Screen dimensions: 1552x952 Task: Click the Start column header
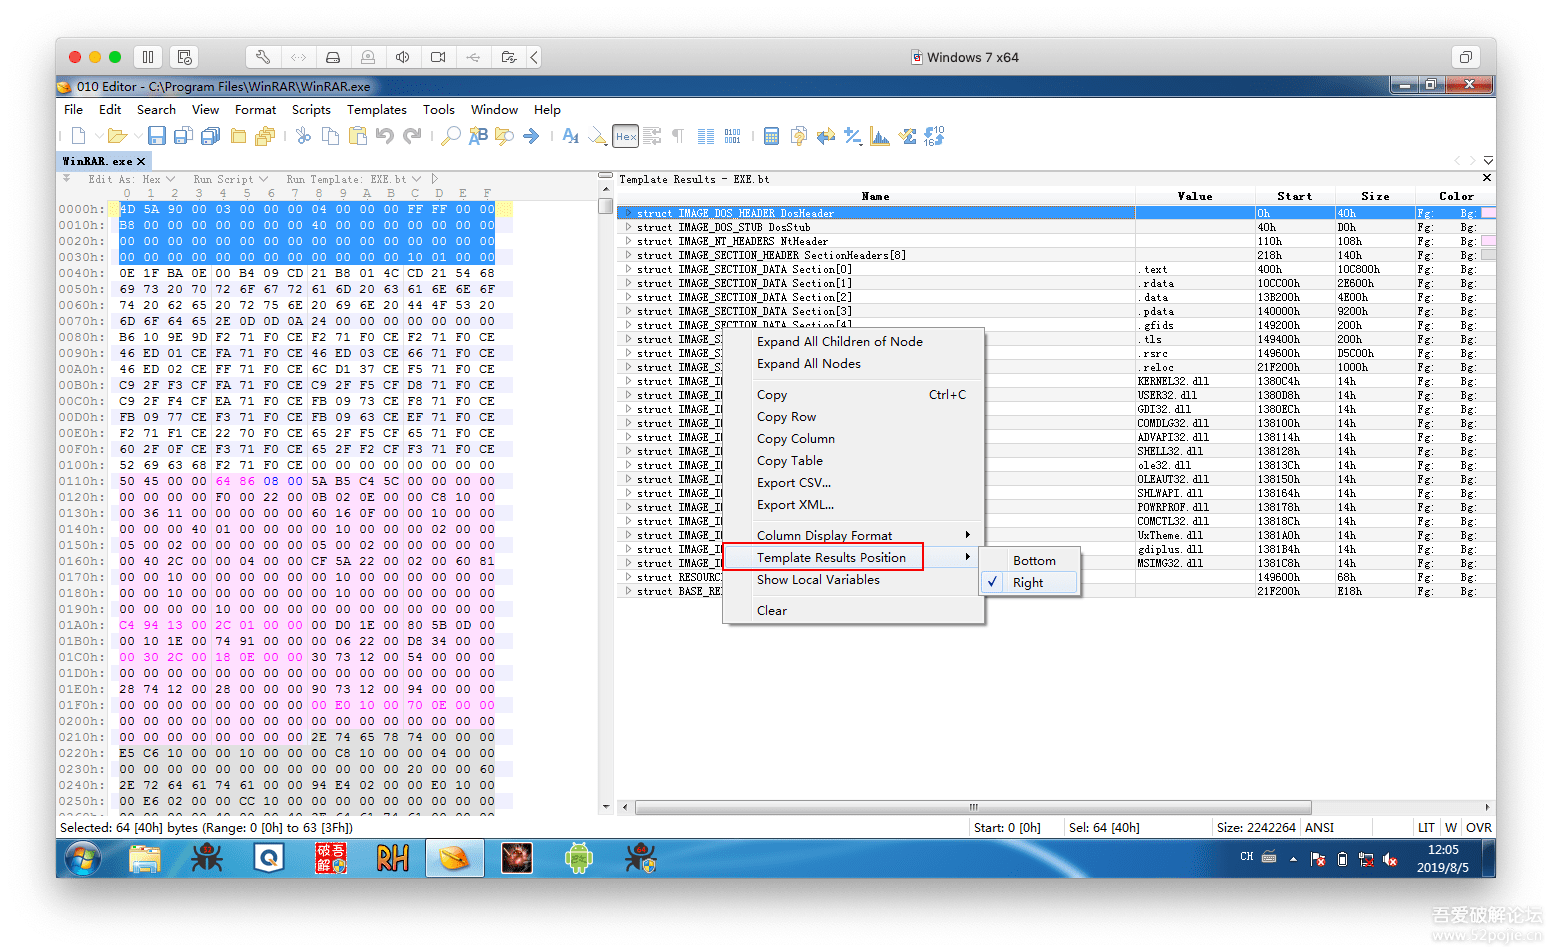coord(1294,196)
